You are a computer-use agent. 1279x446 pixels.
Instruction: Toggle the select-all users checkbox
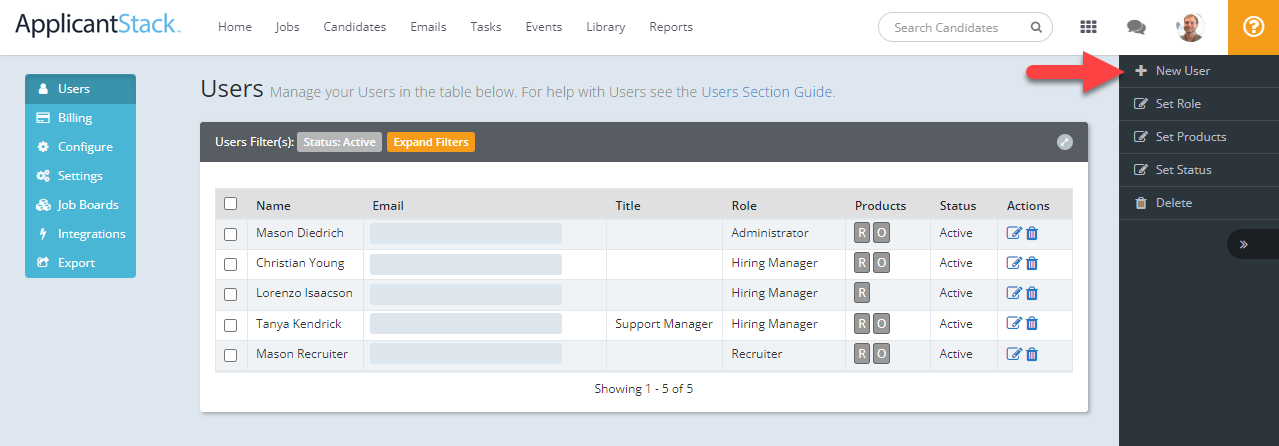(231, 203)
